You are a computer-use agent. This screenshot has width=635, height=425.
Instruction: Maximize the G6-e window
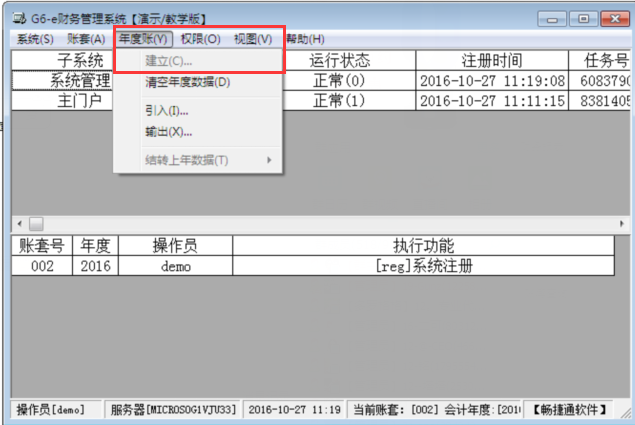[x=583, y=19]
